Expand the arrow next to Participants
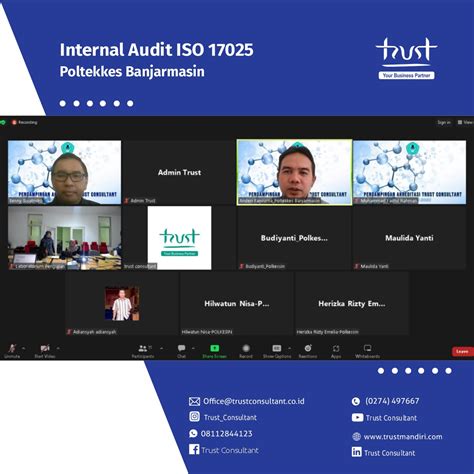 pyautogui.click(x=162, y=349)
